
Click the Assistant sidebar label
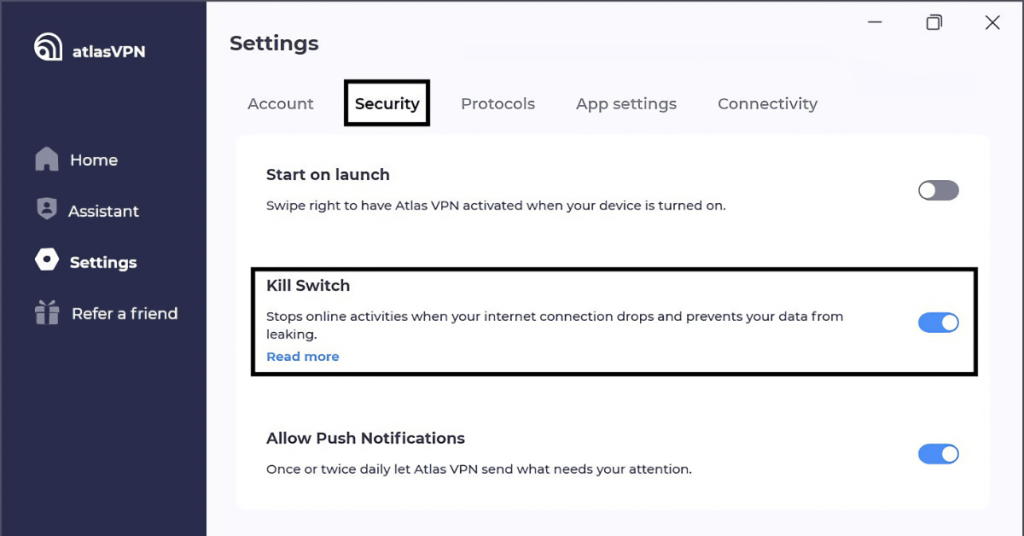click(103, 211)
